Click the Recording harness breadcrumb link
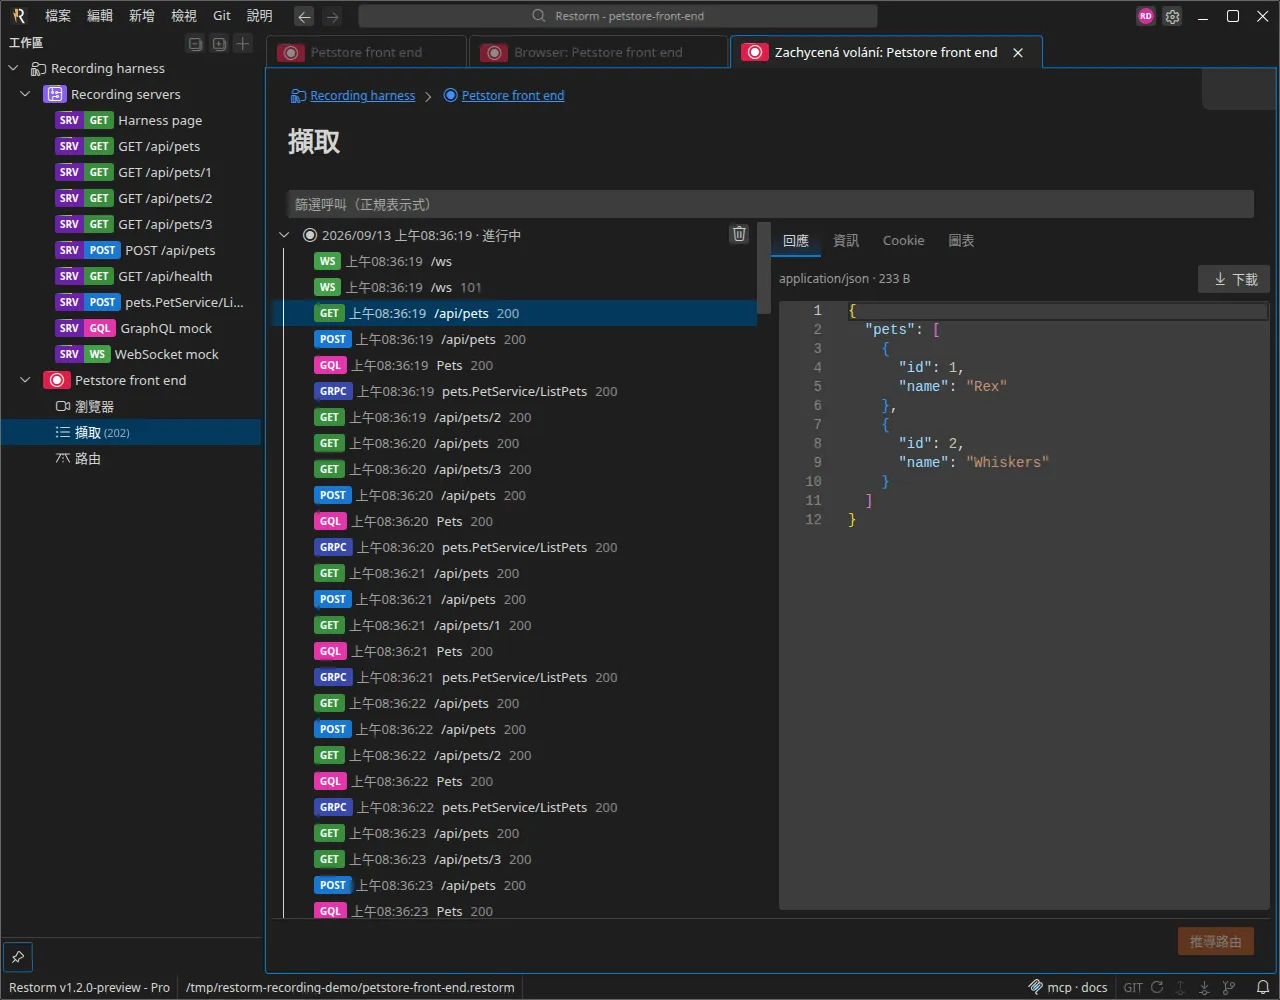Screen dimensions: 1280x1000 click(362, 96)
